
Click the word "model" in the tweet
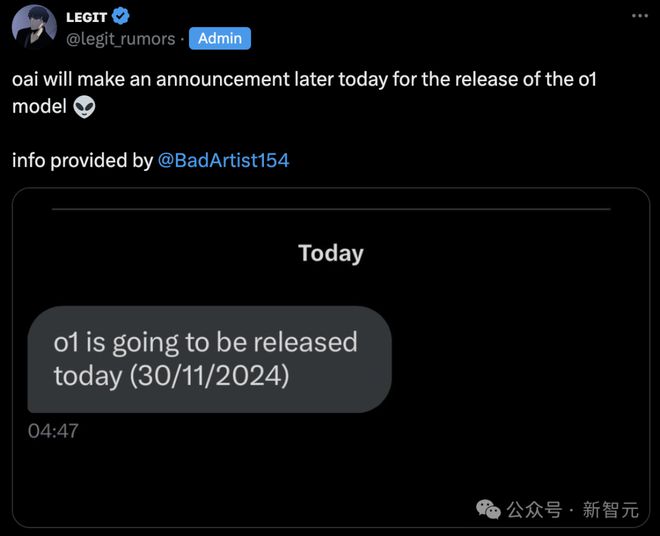39,107
